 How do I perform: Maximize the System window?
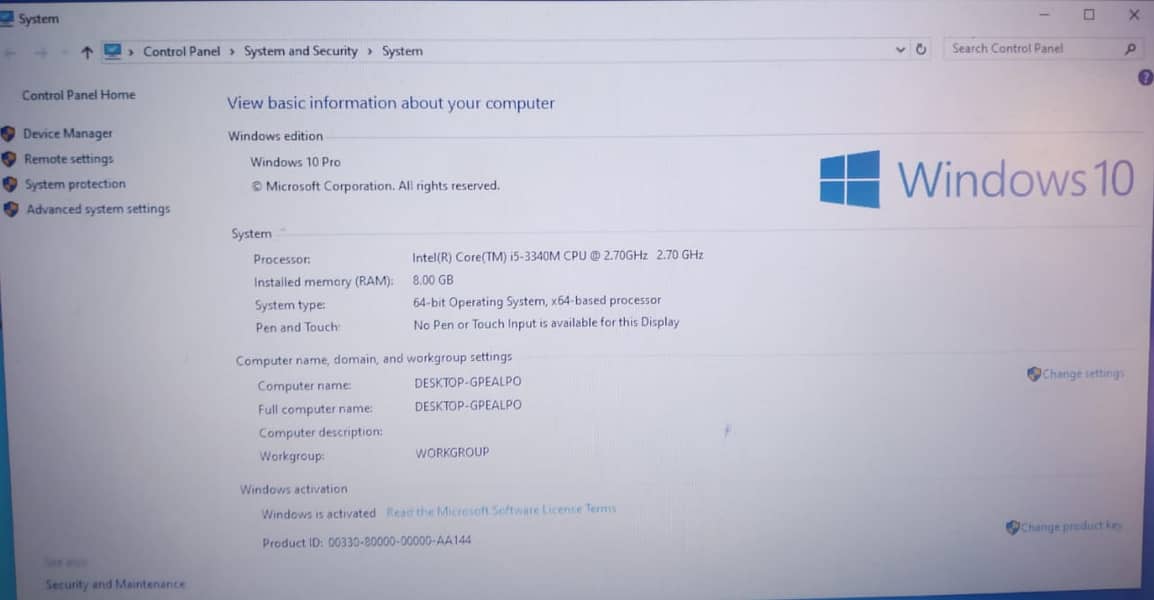1089,15
